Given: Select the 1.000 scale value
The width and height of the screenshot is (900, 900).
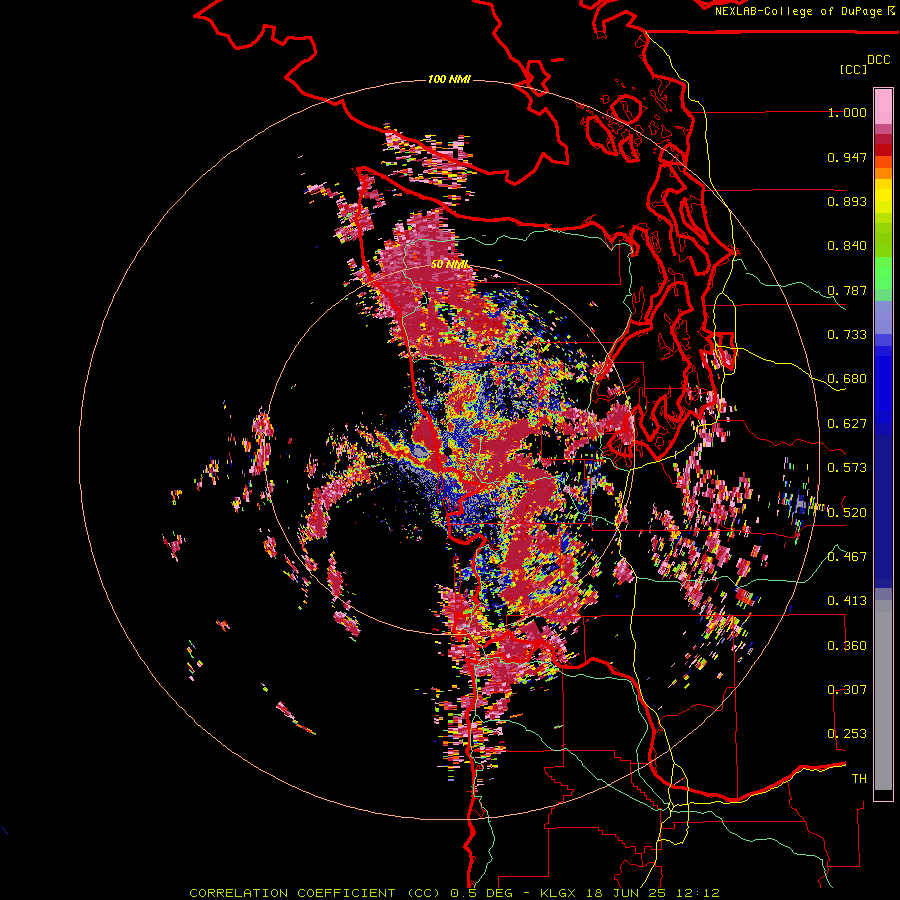Looking at the screenshot, I should (x=847, y=112).
